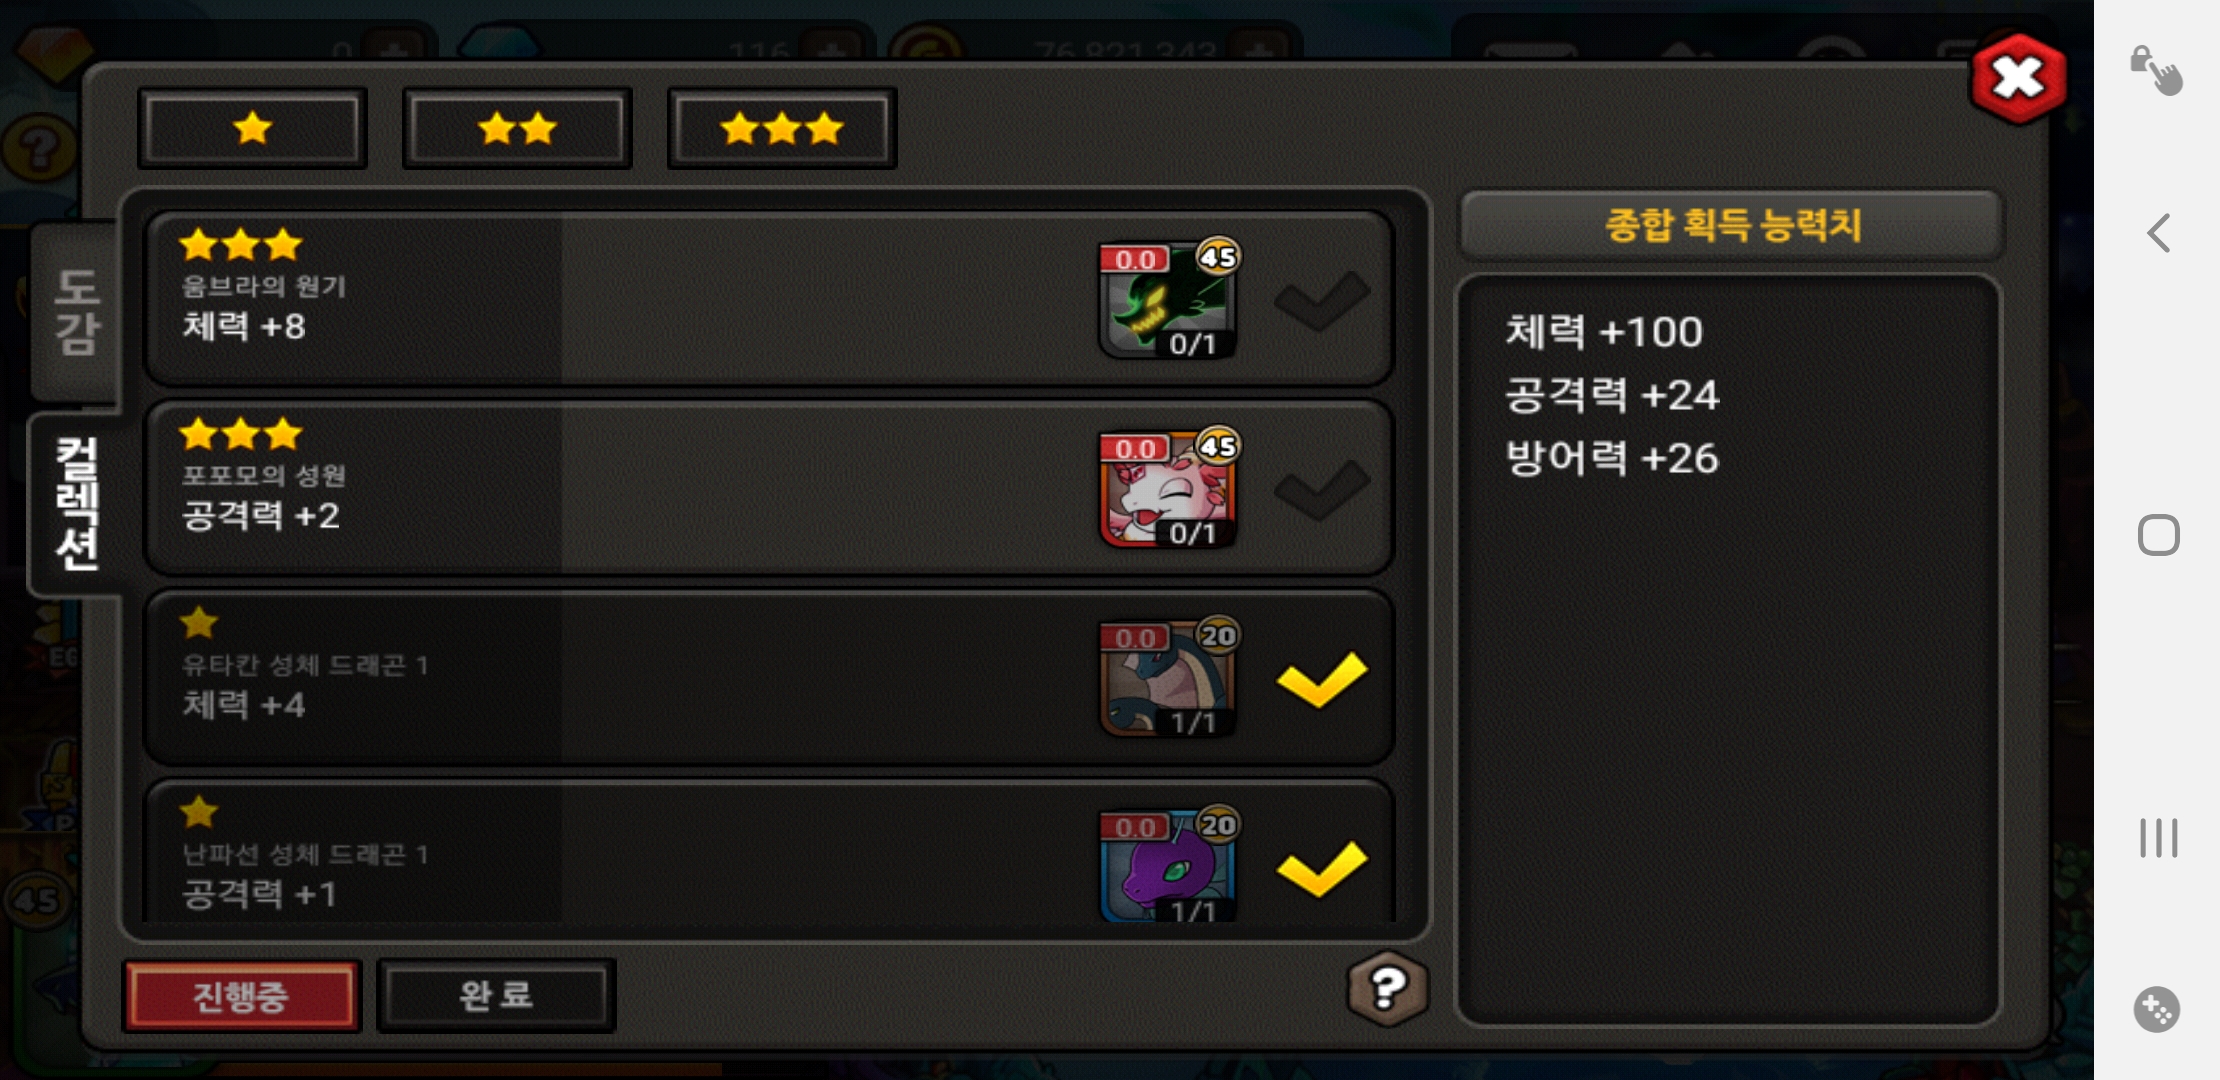Filter by one star

click(253, 128)
